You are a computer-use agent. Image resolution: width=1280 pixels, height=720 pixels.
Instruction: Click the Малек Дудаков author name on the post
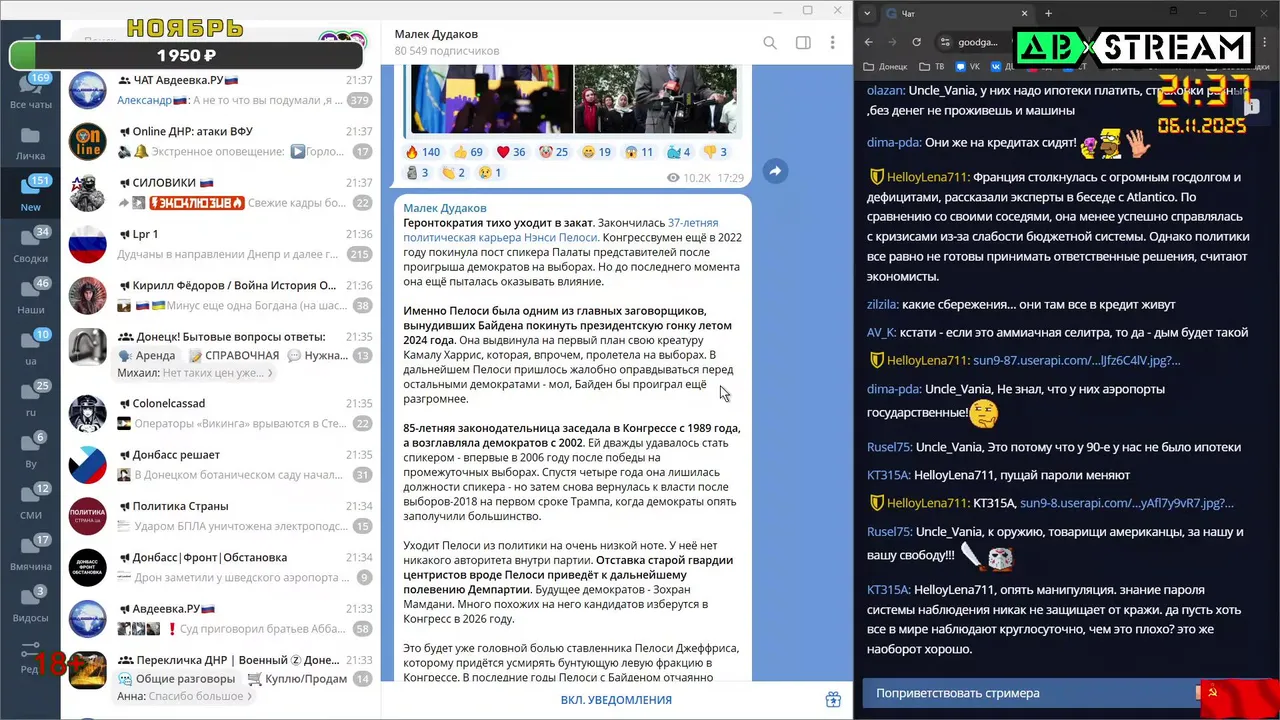click(x=445, y=208)
